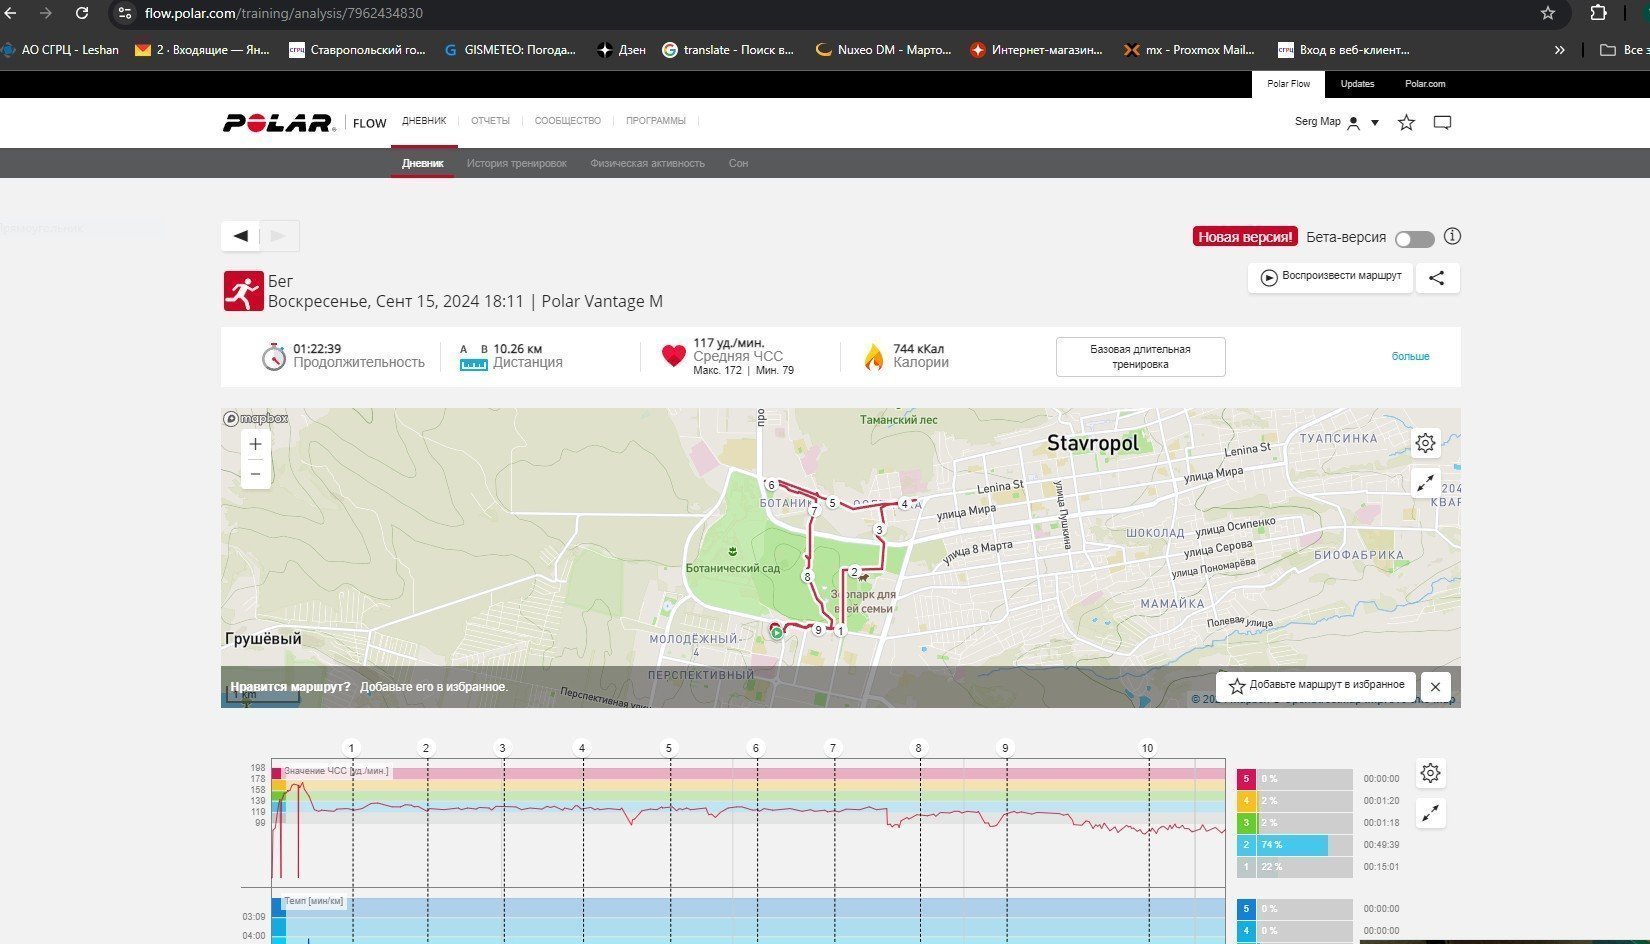The height and width of the screenshot is (944, 1650).
Task: Open the ПРОГРАММЫ menu item
Action: point(656,121)
